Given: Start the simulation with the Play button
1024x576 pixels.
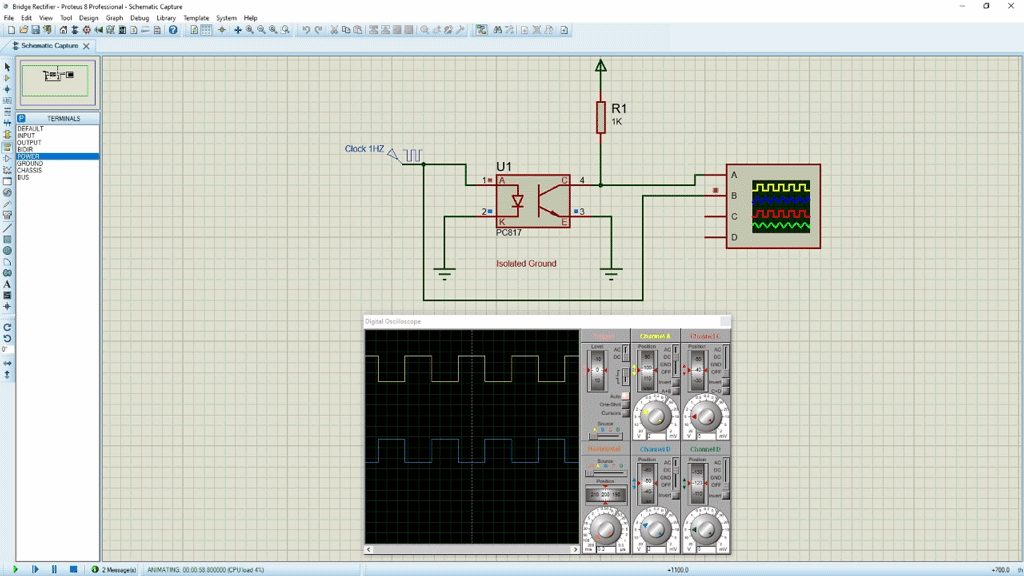Looking at the screenshot, I should tap(15, 569).
